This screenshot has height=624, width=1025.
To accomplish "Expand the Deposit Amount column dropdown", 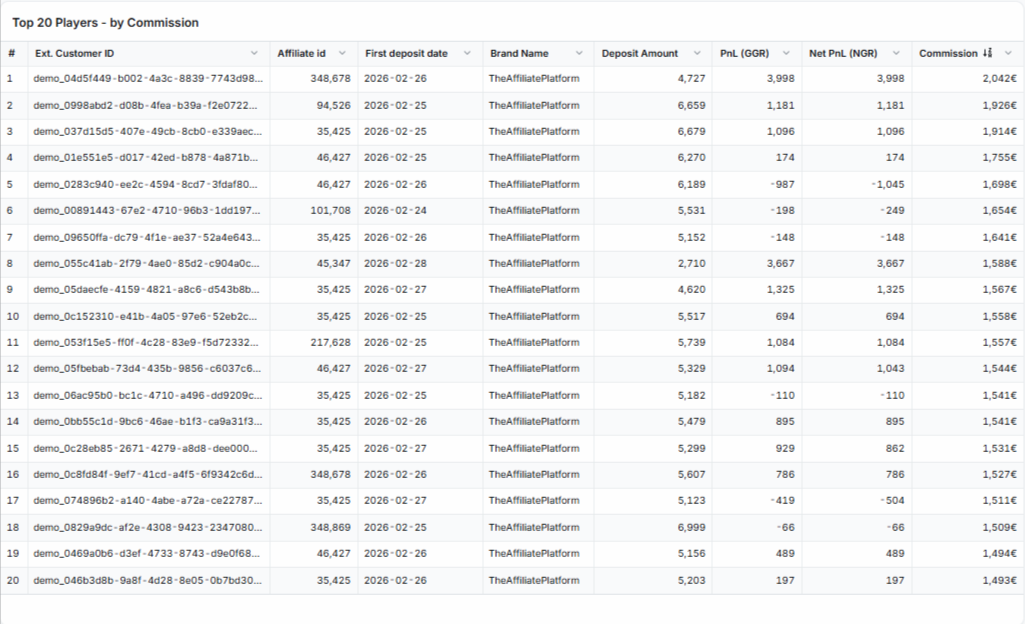I will click(698, 53).
